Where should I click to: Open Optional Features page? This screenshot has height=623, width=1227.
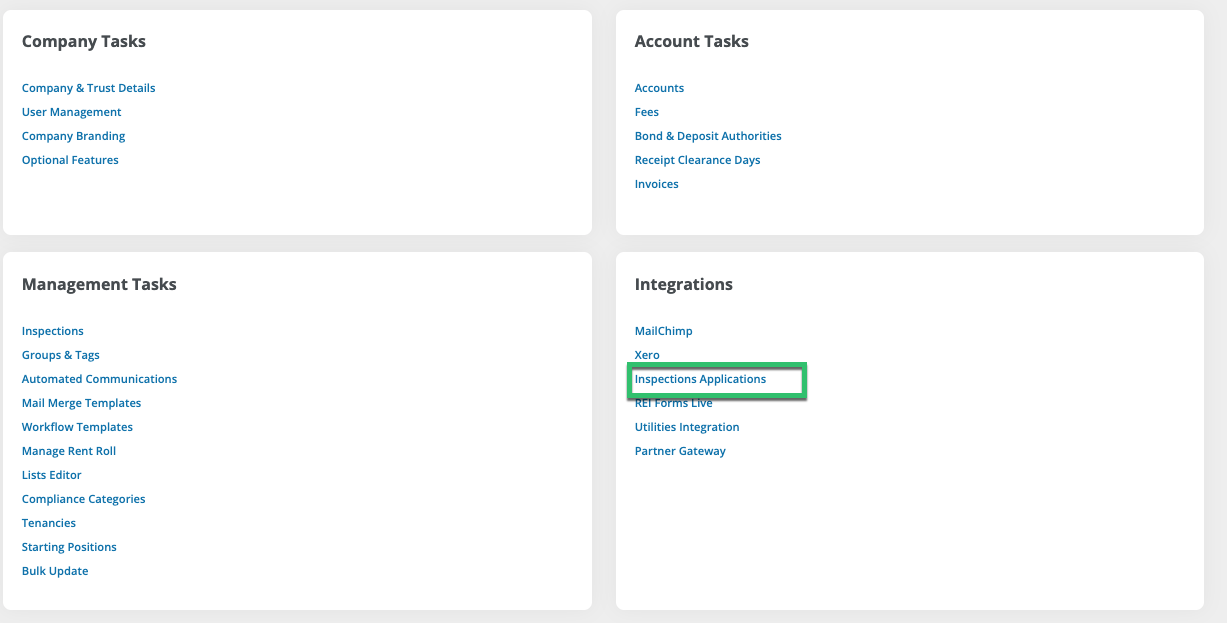pyautogui.click(x=70, y=160)
